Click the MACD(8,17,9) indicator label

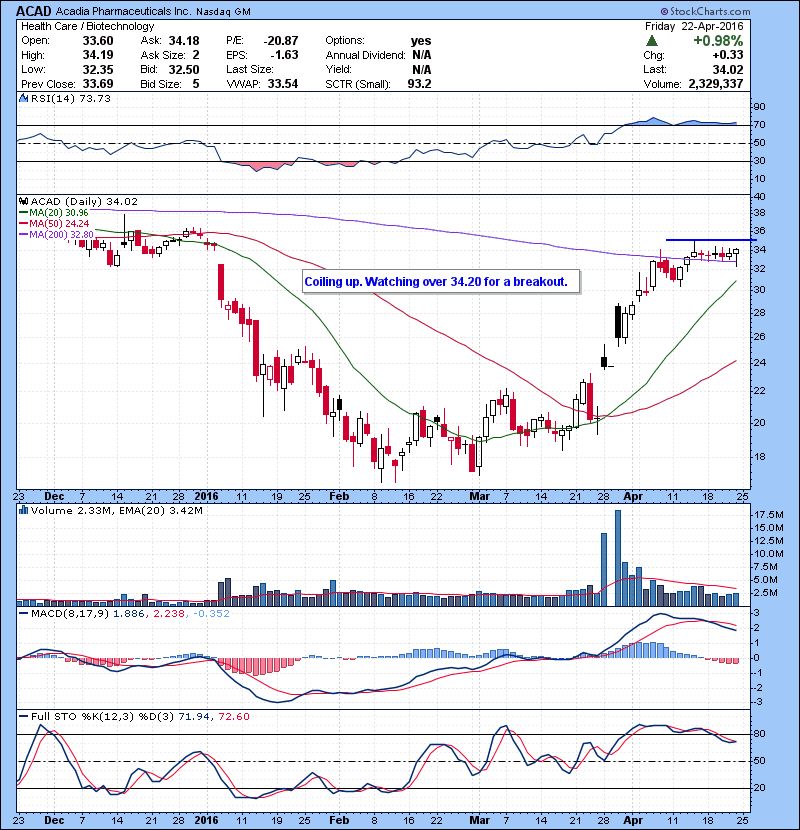(x=70, y=614)
